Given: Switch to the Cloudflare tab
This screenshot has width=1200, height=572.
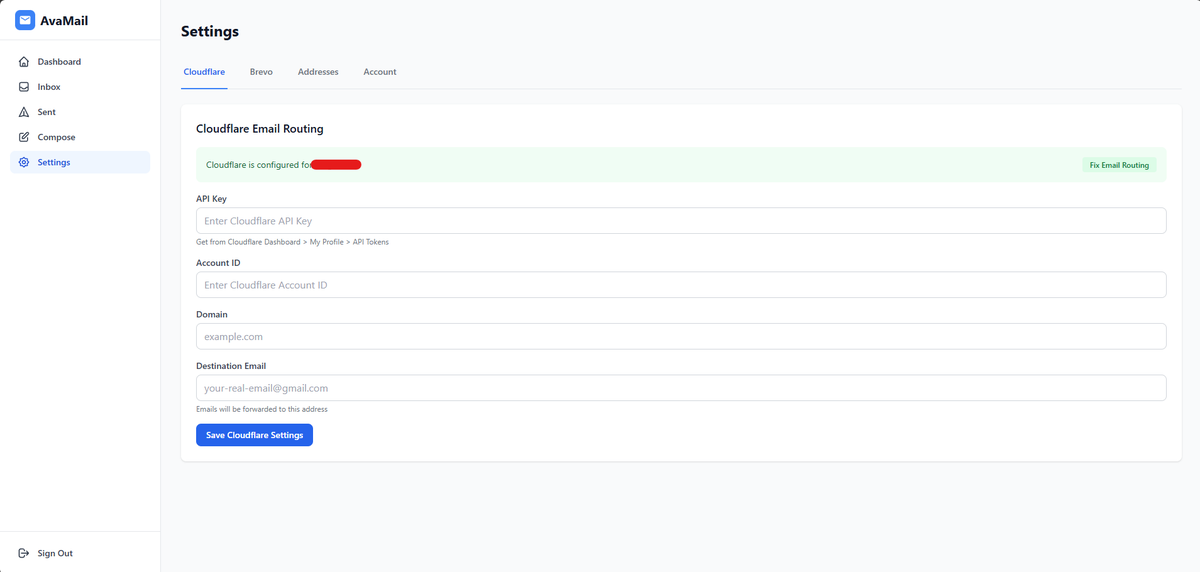Looking at the screenshot, I should click(204, 72).
